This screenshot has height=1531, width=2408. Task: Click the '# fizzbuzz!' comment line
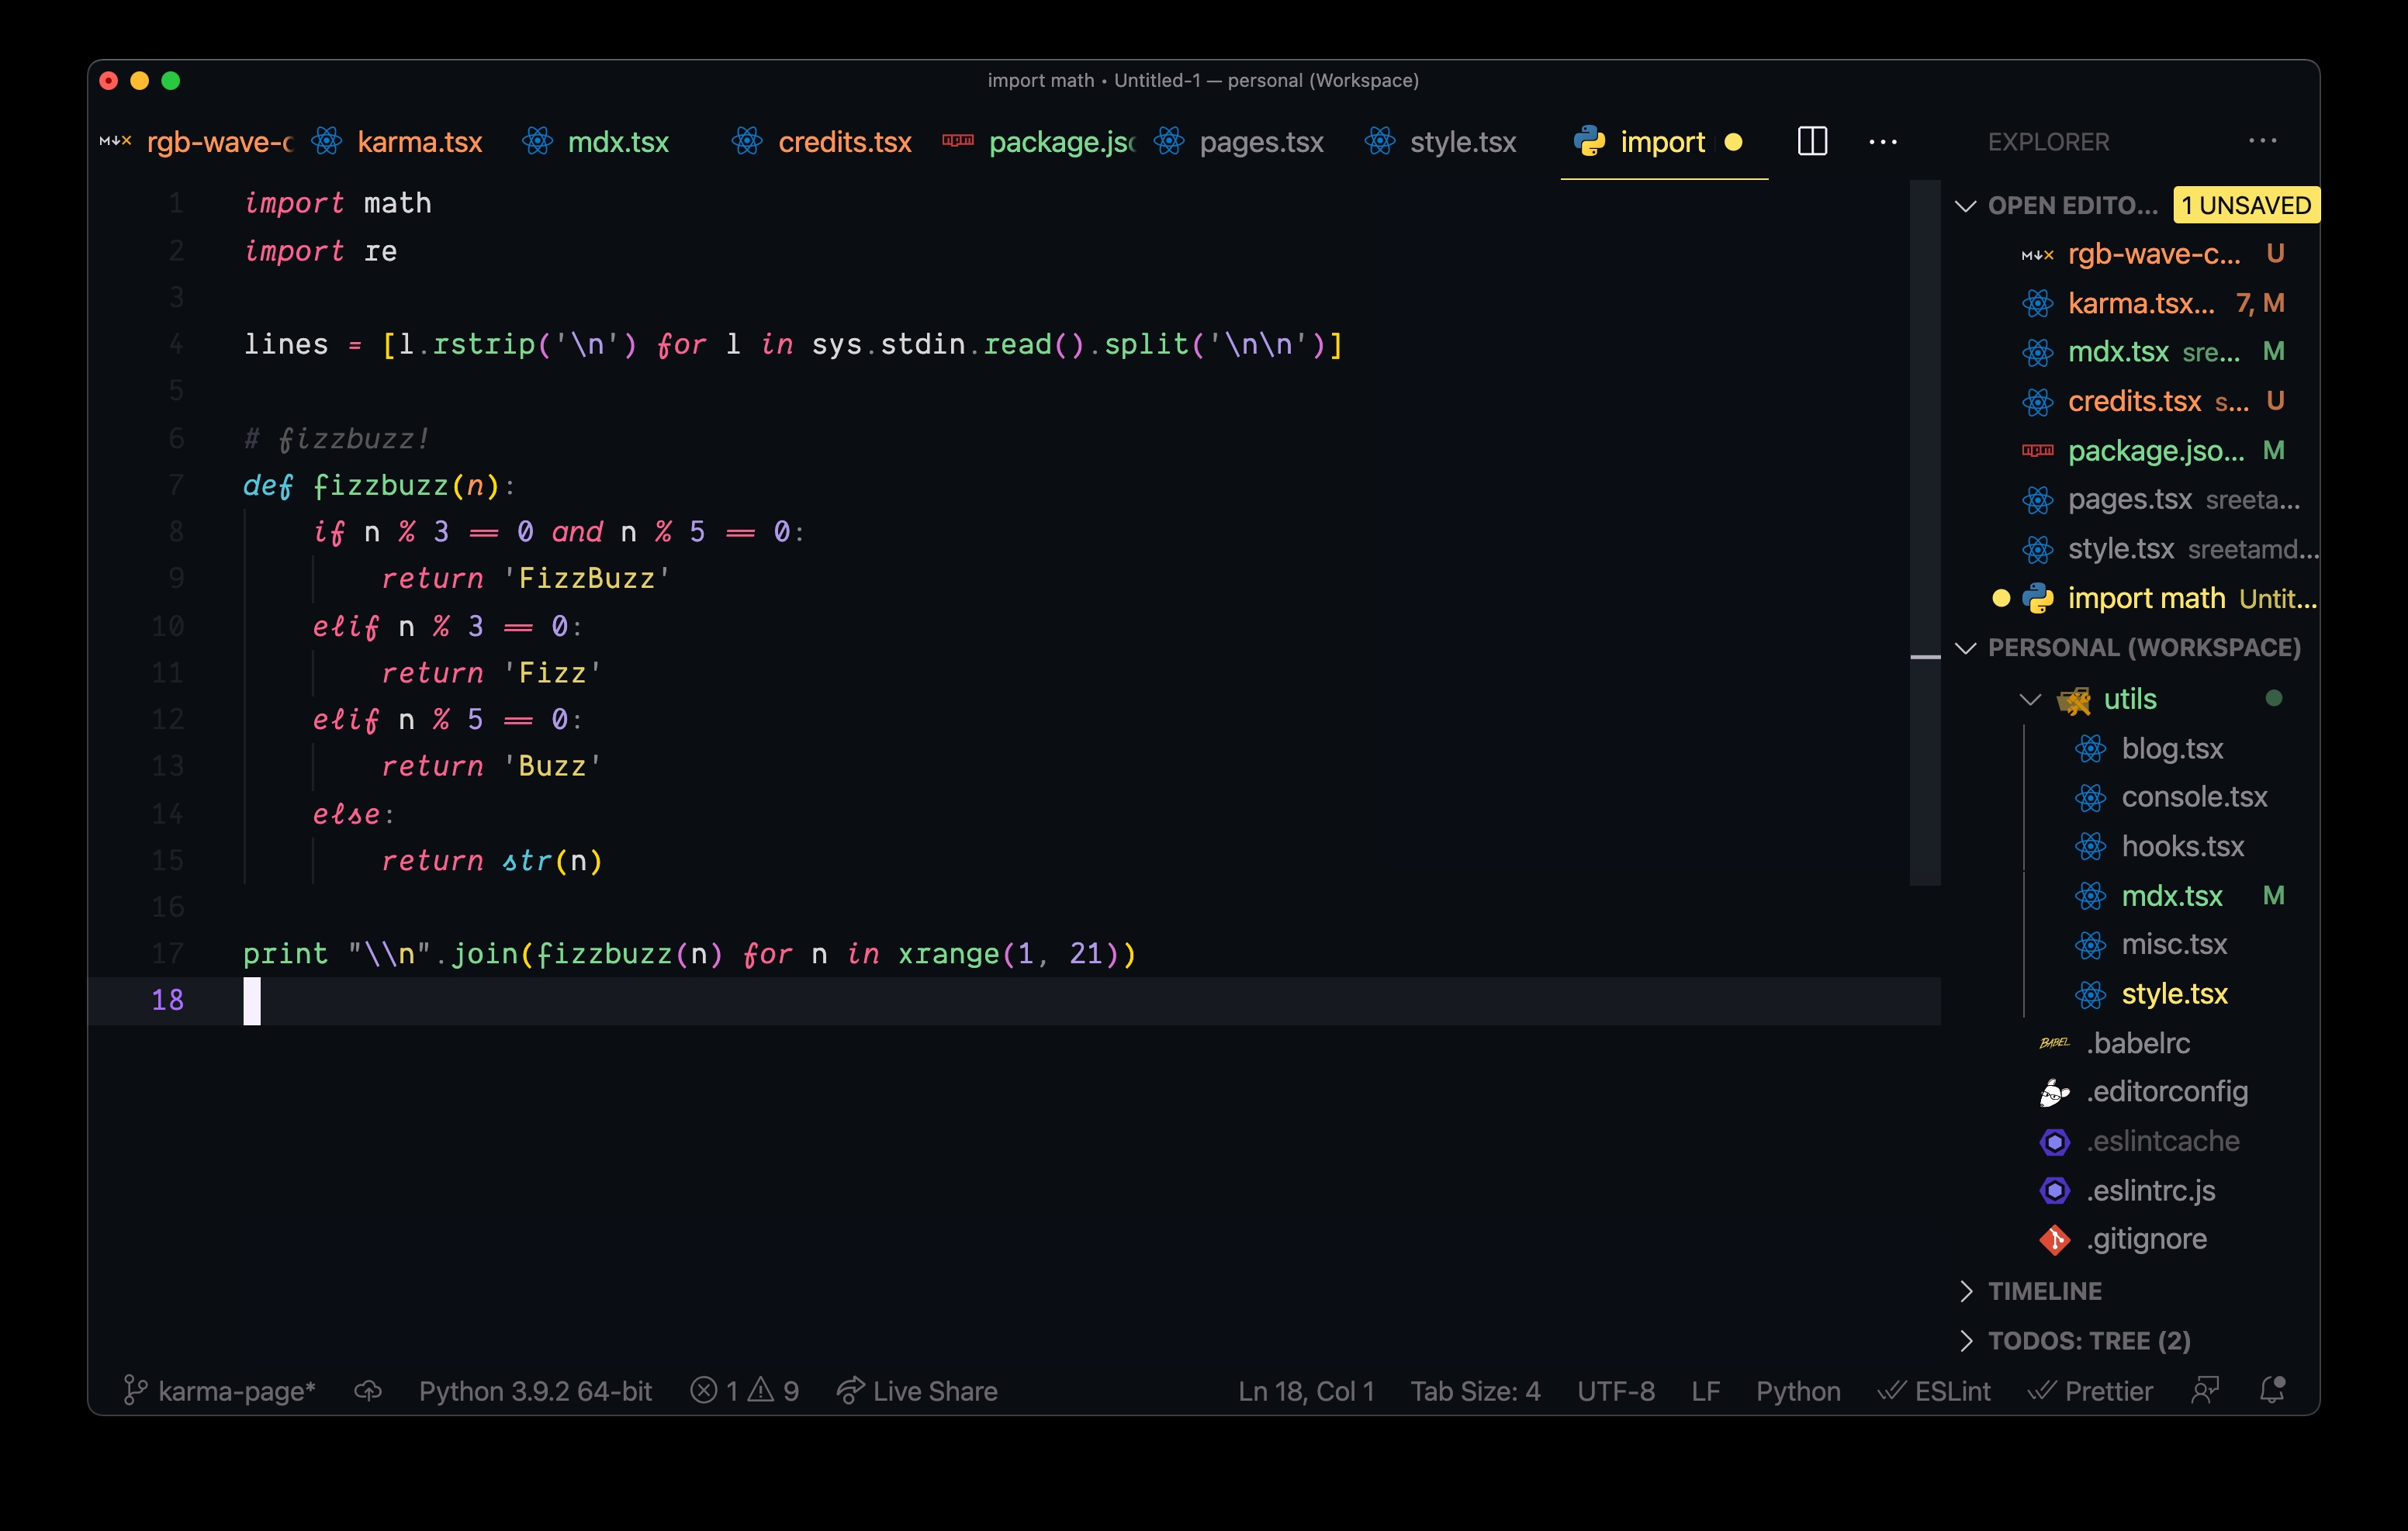pos(336,439)
